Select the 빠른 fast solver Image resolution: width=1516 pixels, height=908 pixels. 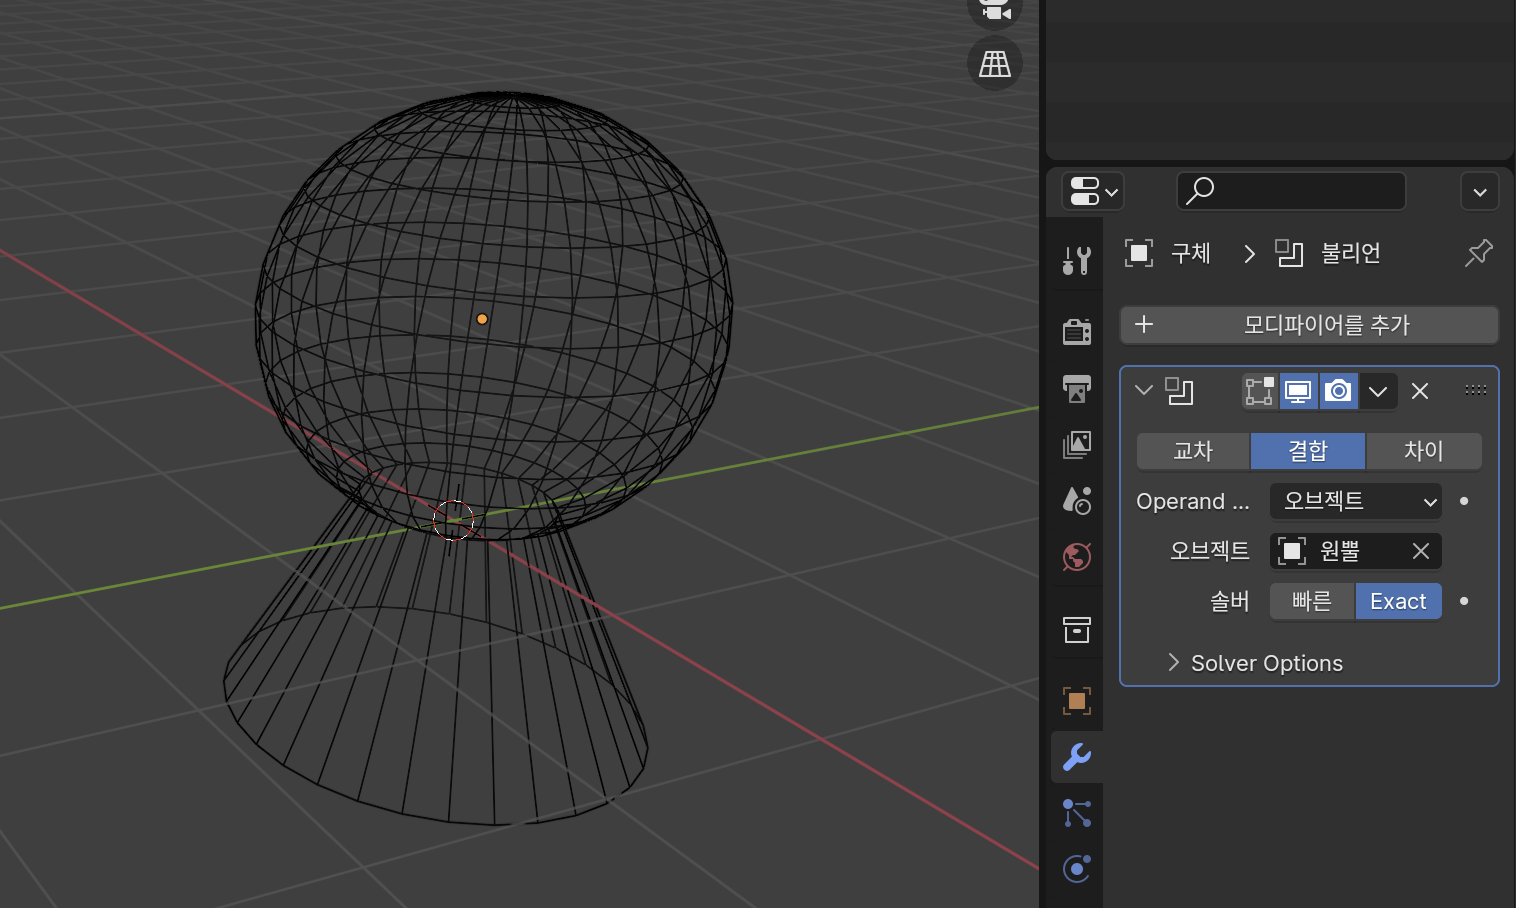(1312, 601)
